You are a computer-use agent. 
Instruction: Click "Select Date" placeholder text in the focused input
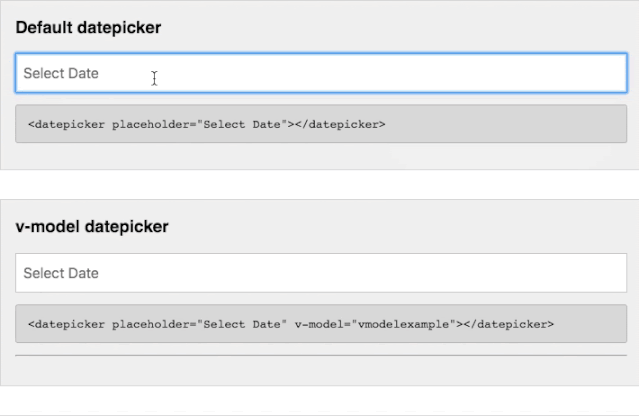tap(61, 73)
